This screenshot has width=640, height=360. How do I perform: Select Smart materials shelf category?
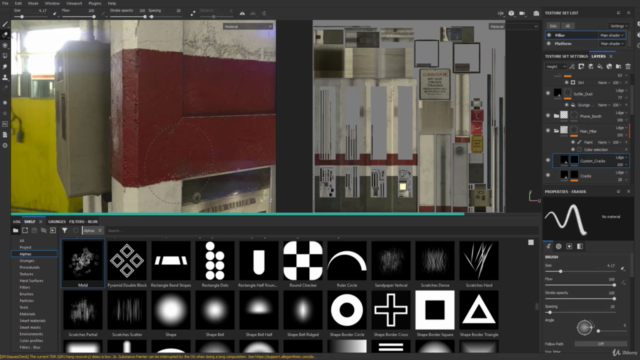pyautogui.click(x=33, y=321)
